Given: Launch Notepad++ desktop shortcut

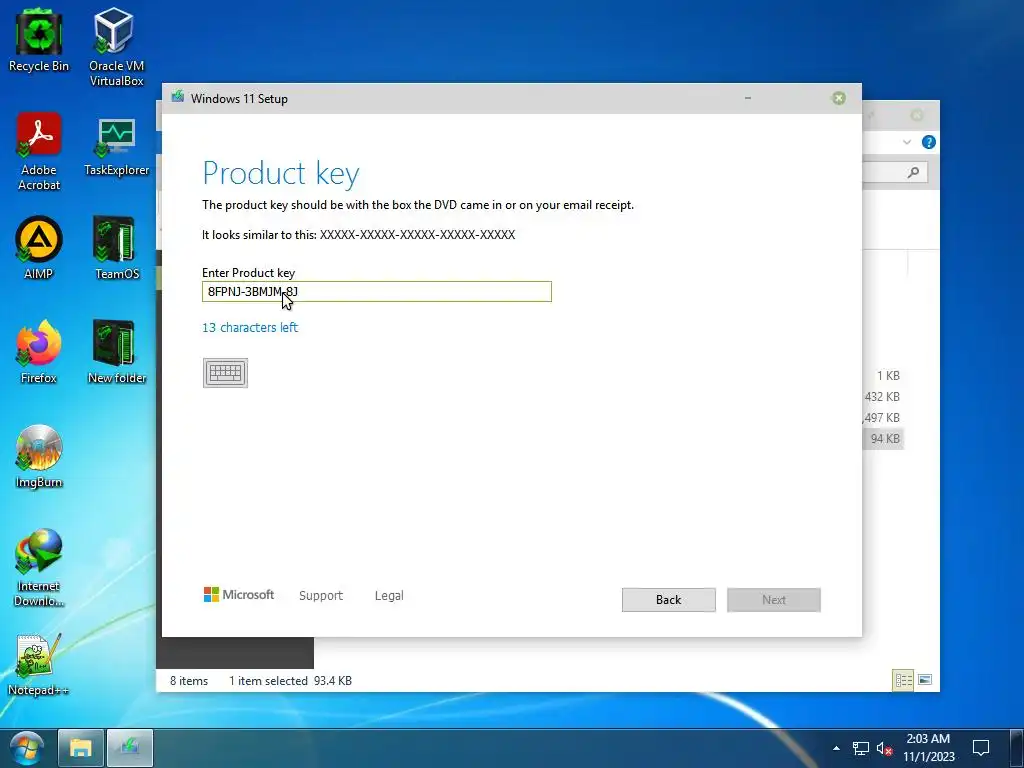Looking at the screenshot, I should 39,665.
